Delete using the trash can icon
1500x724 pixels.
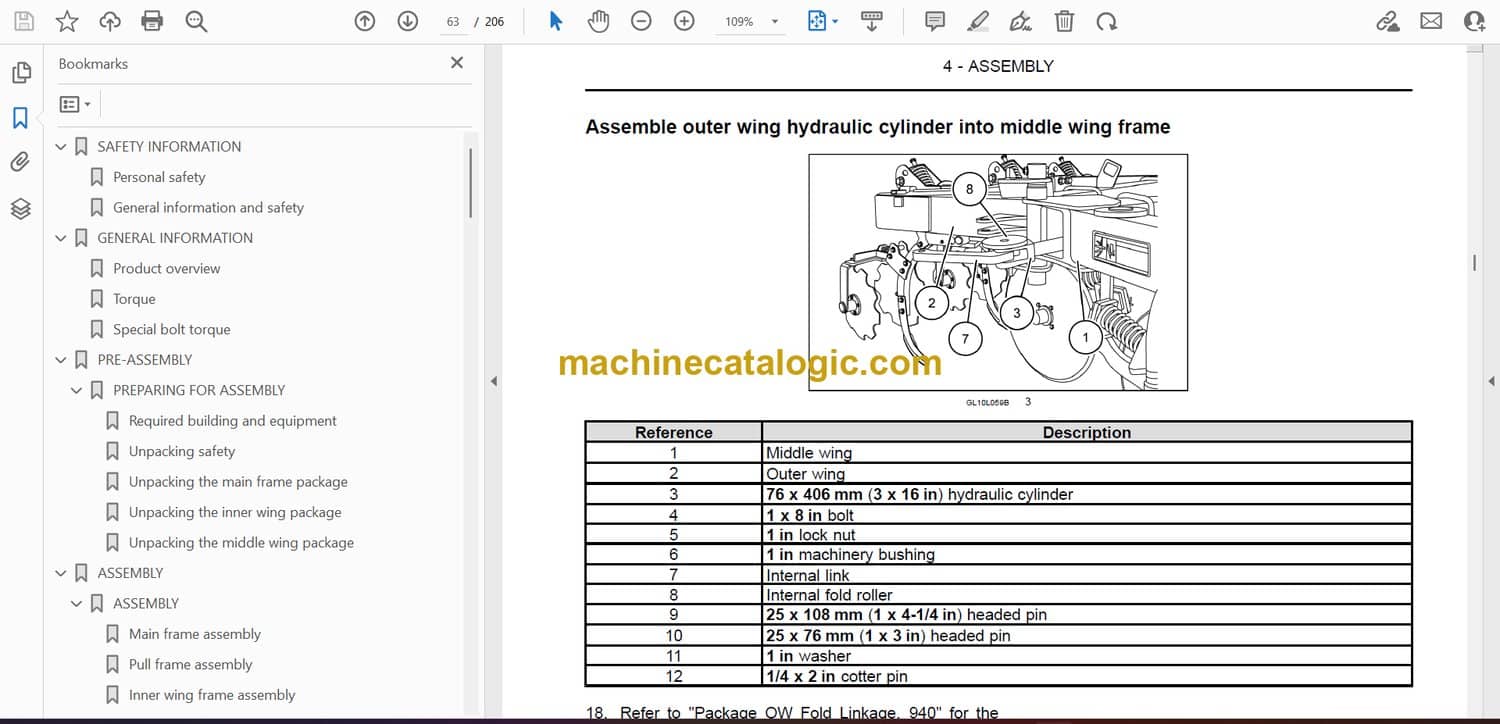coord(1064,21)
